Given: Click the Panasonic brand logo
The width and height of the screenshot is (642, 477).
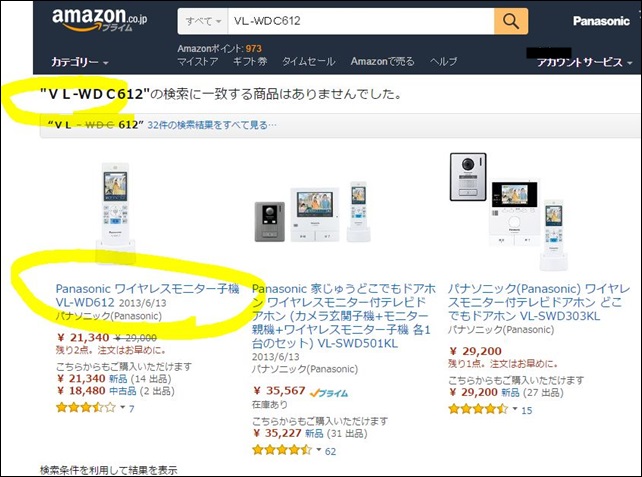Looking at the screenshot, I should (x=601, y=21).
